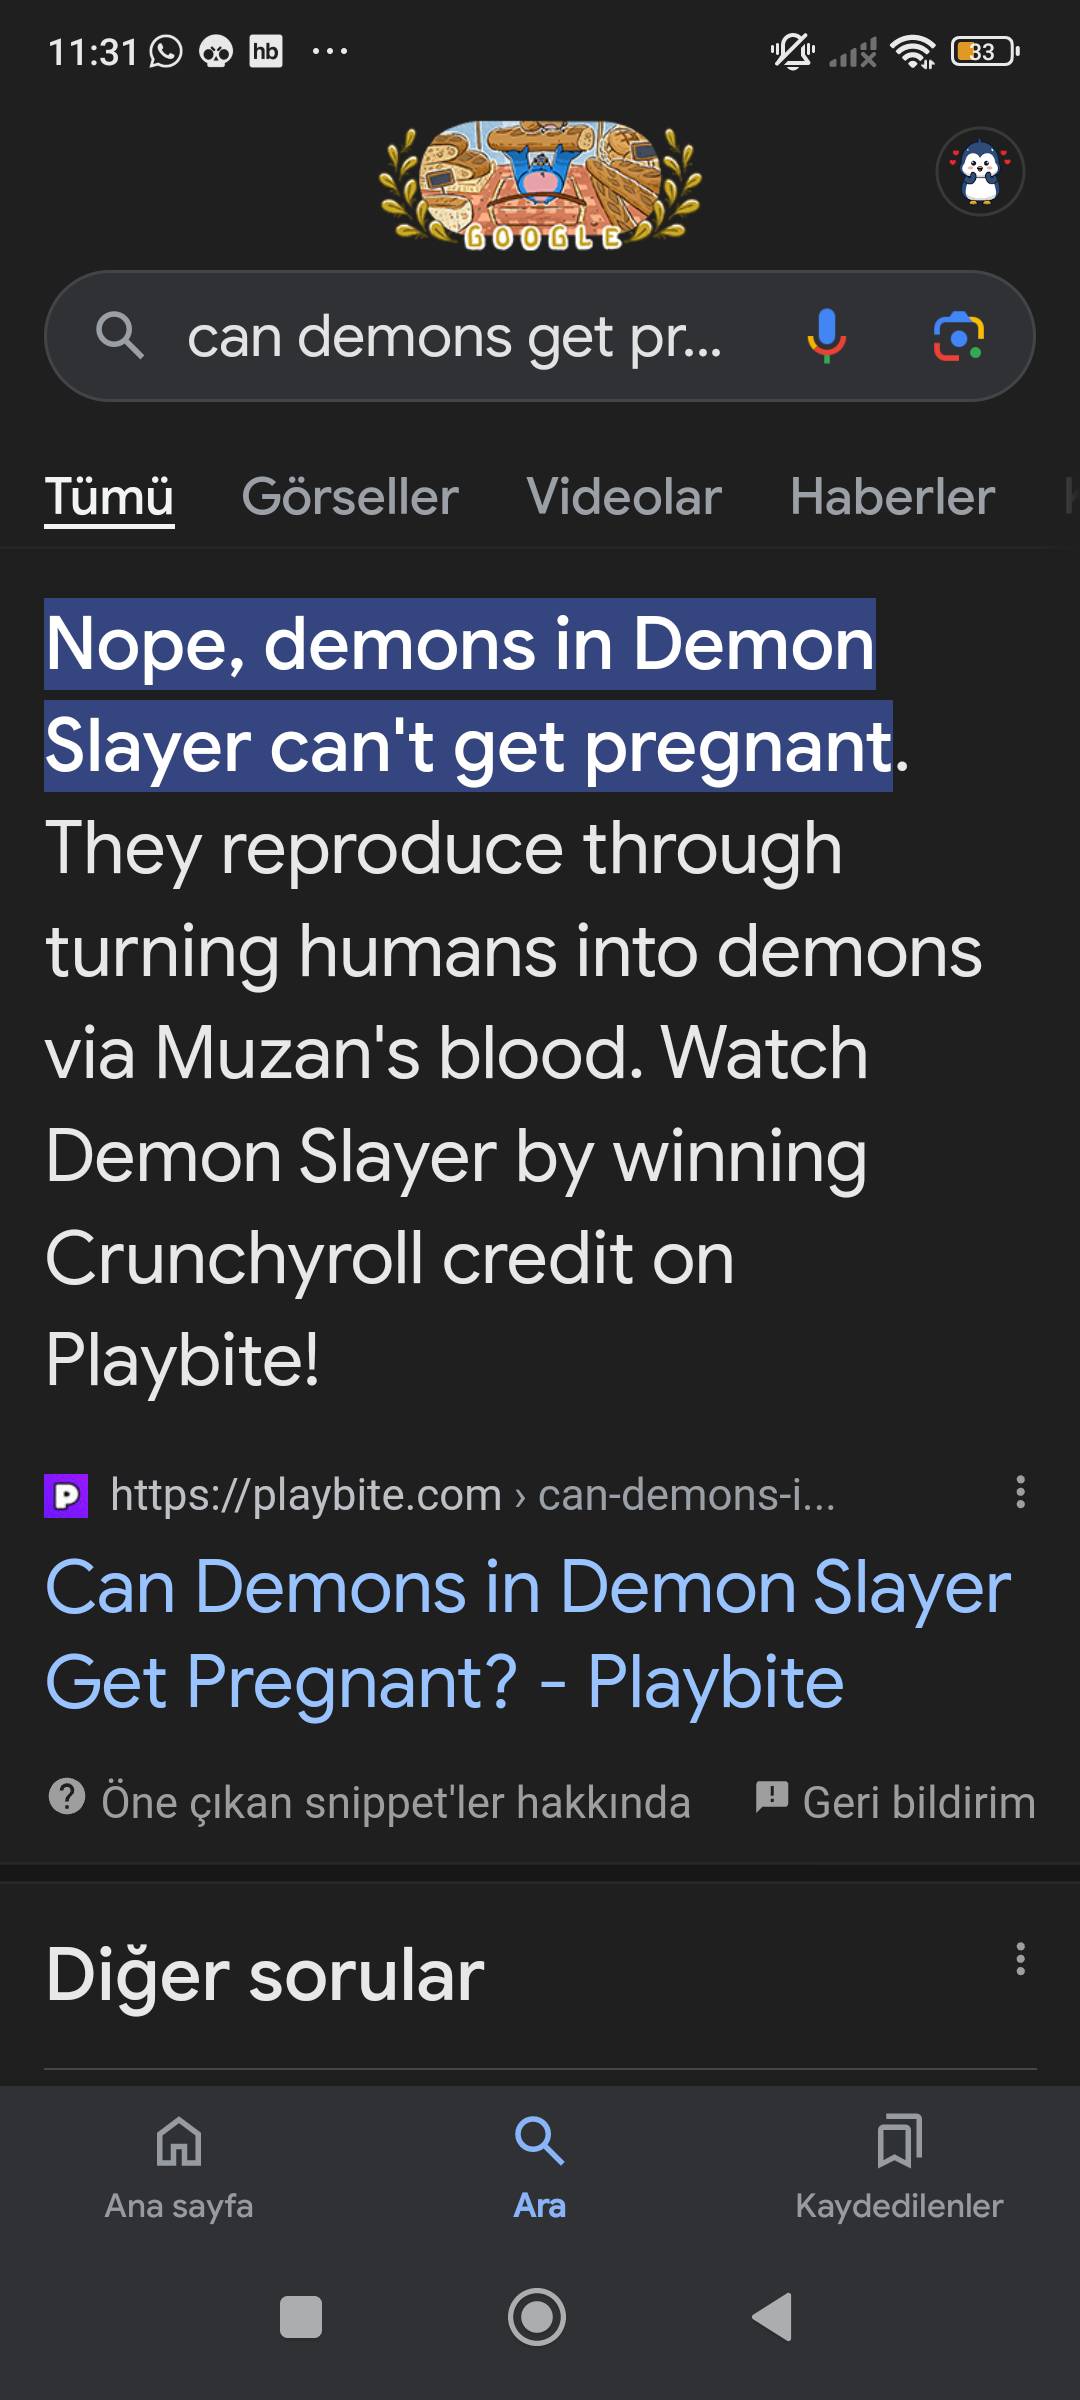Tap the microphone voice search icon
The image size is (1080, 2400).
pos(826,336)
